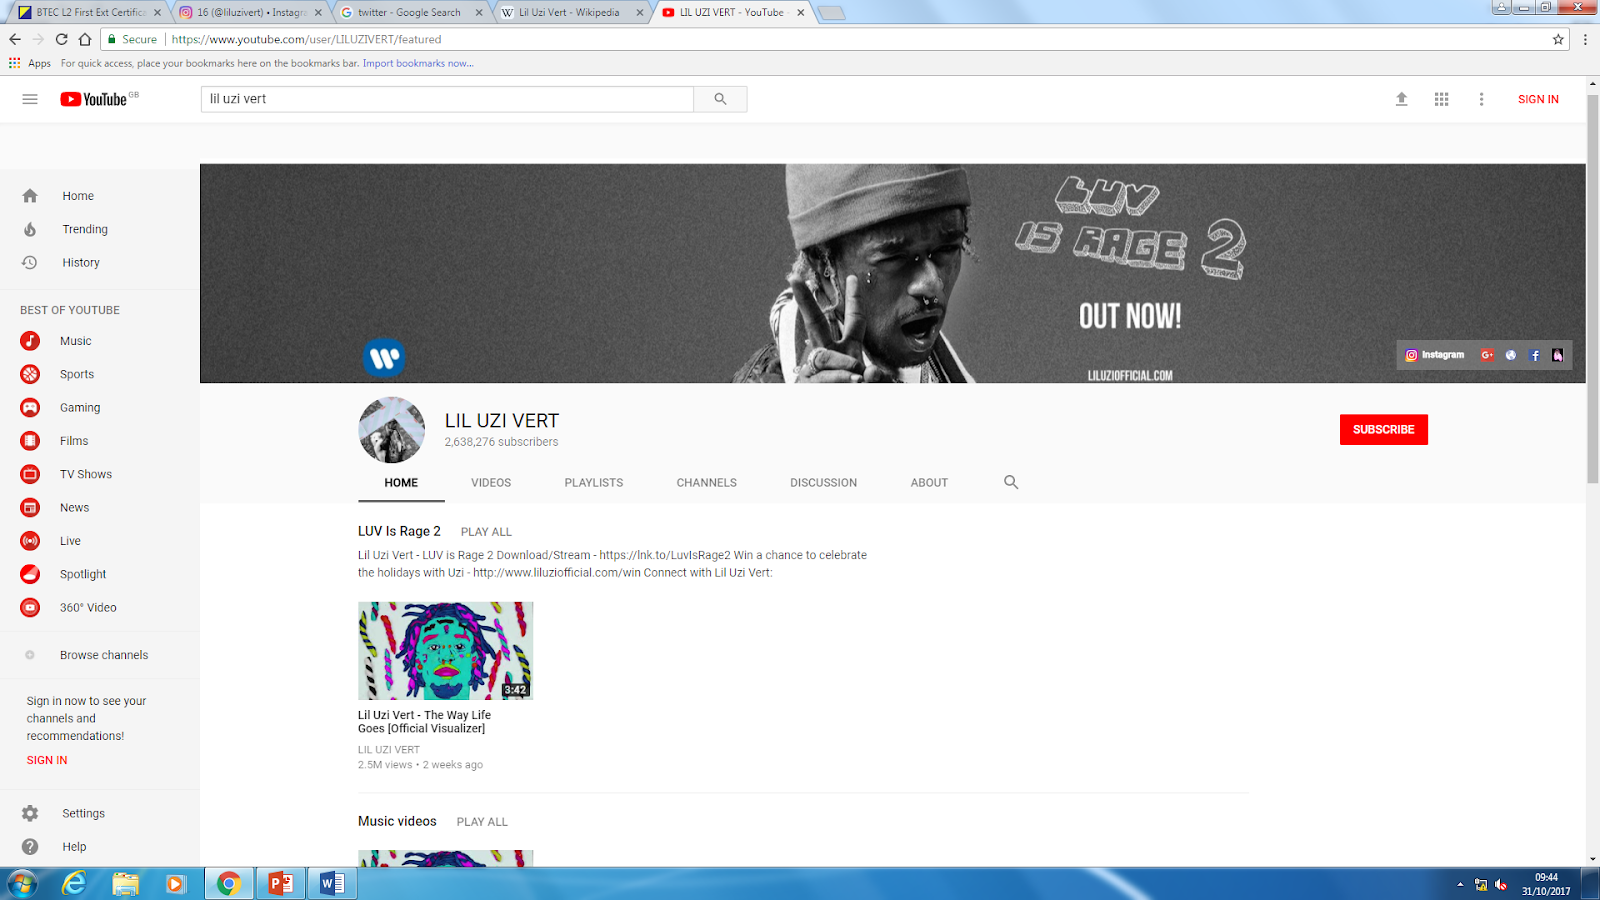
Task: Click the Home sidebar icon
Action: click(x=30, y=196)
